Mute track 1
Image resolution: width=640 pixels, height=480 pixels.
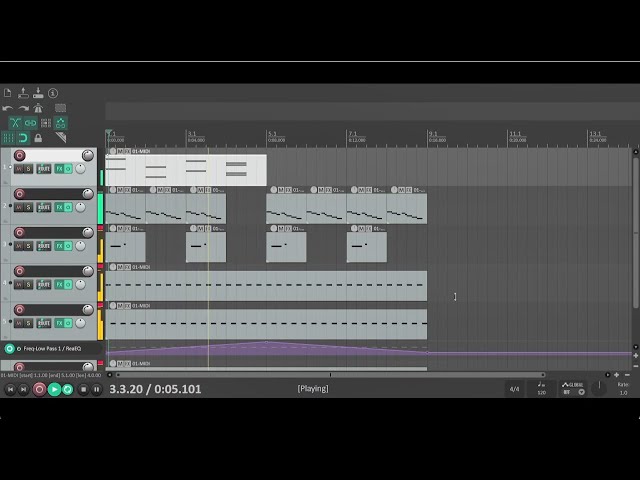click(x=19, y=169)
